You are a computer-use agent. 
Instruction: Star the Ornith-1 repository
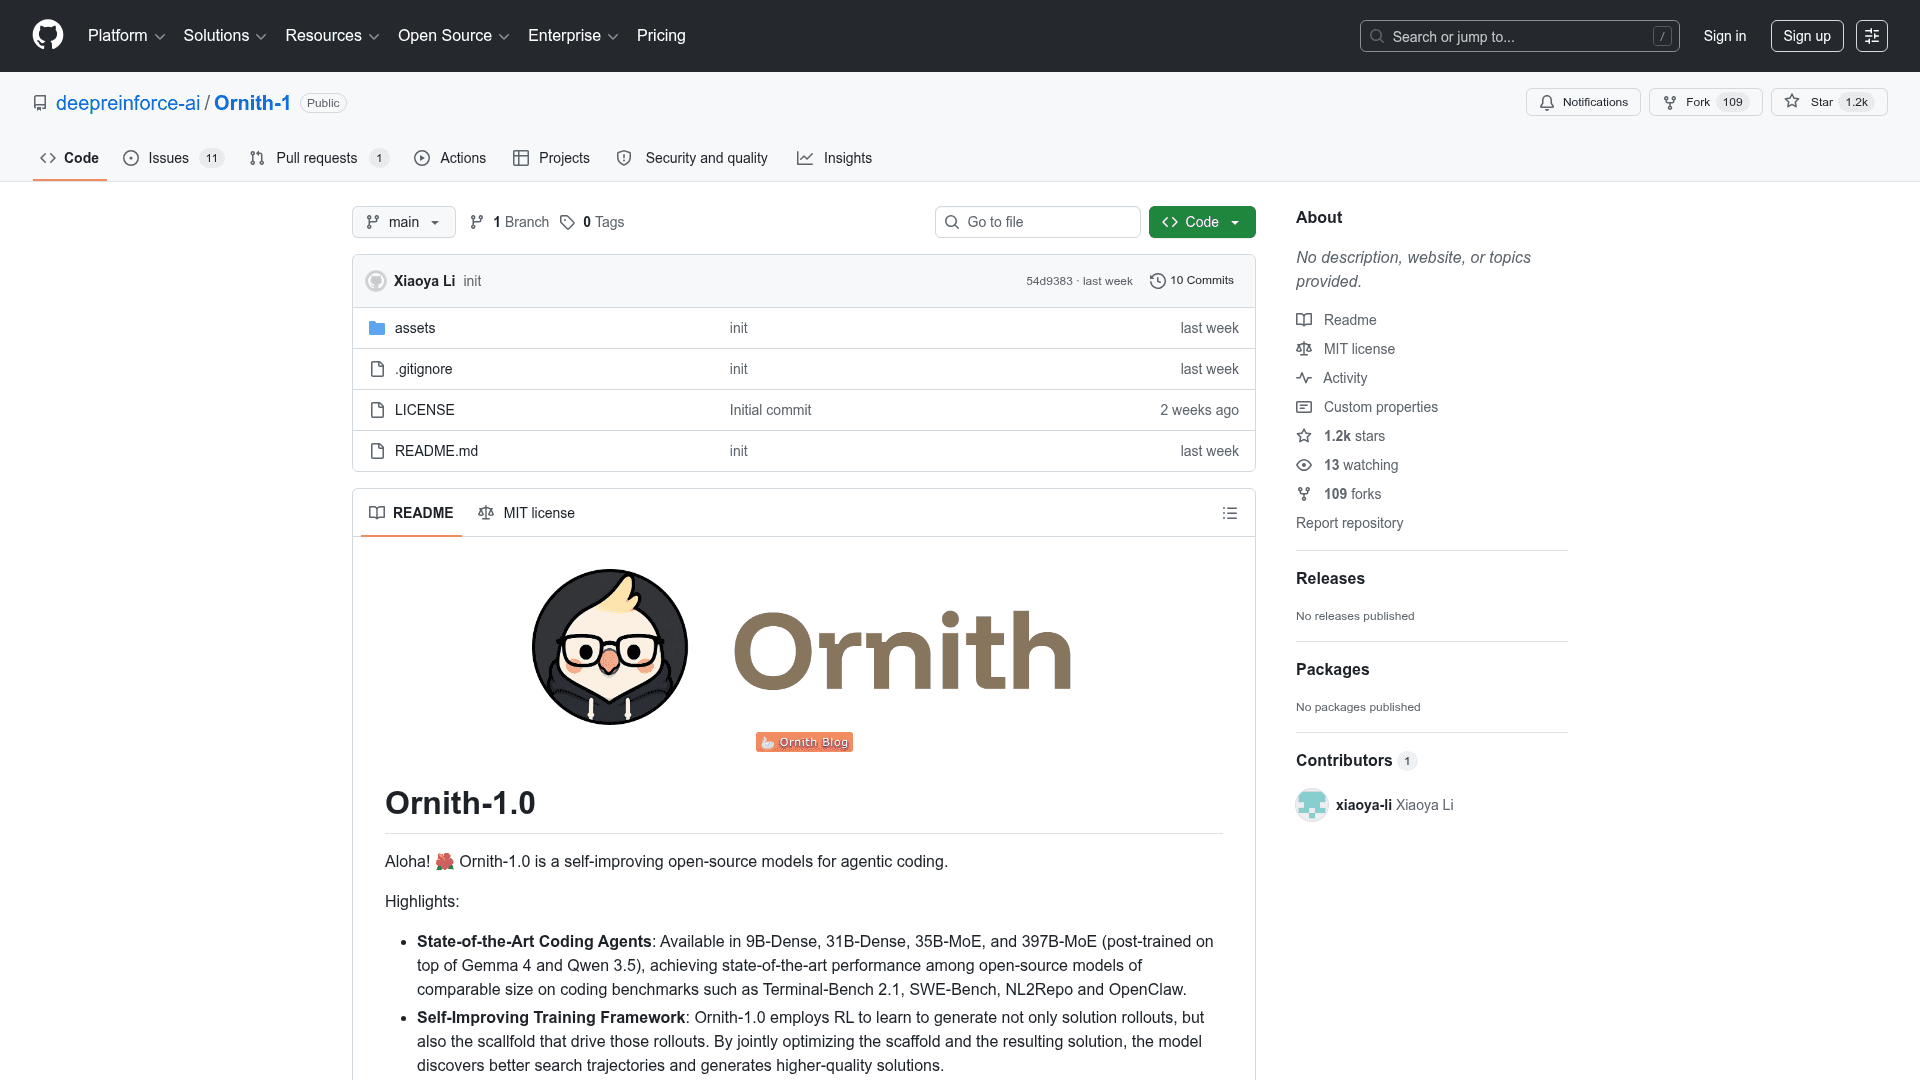[1829, 102]
